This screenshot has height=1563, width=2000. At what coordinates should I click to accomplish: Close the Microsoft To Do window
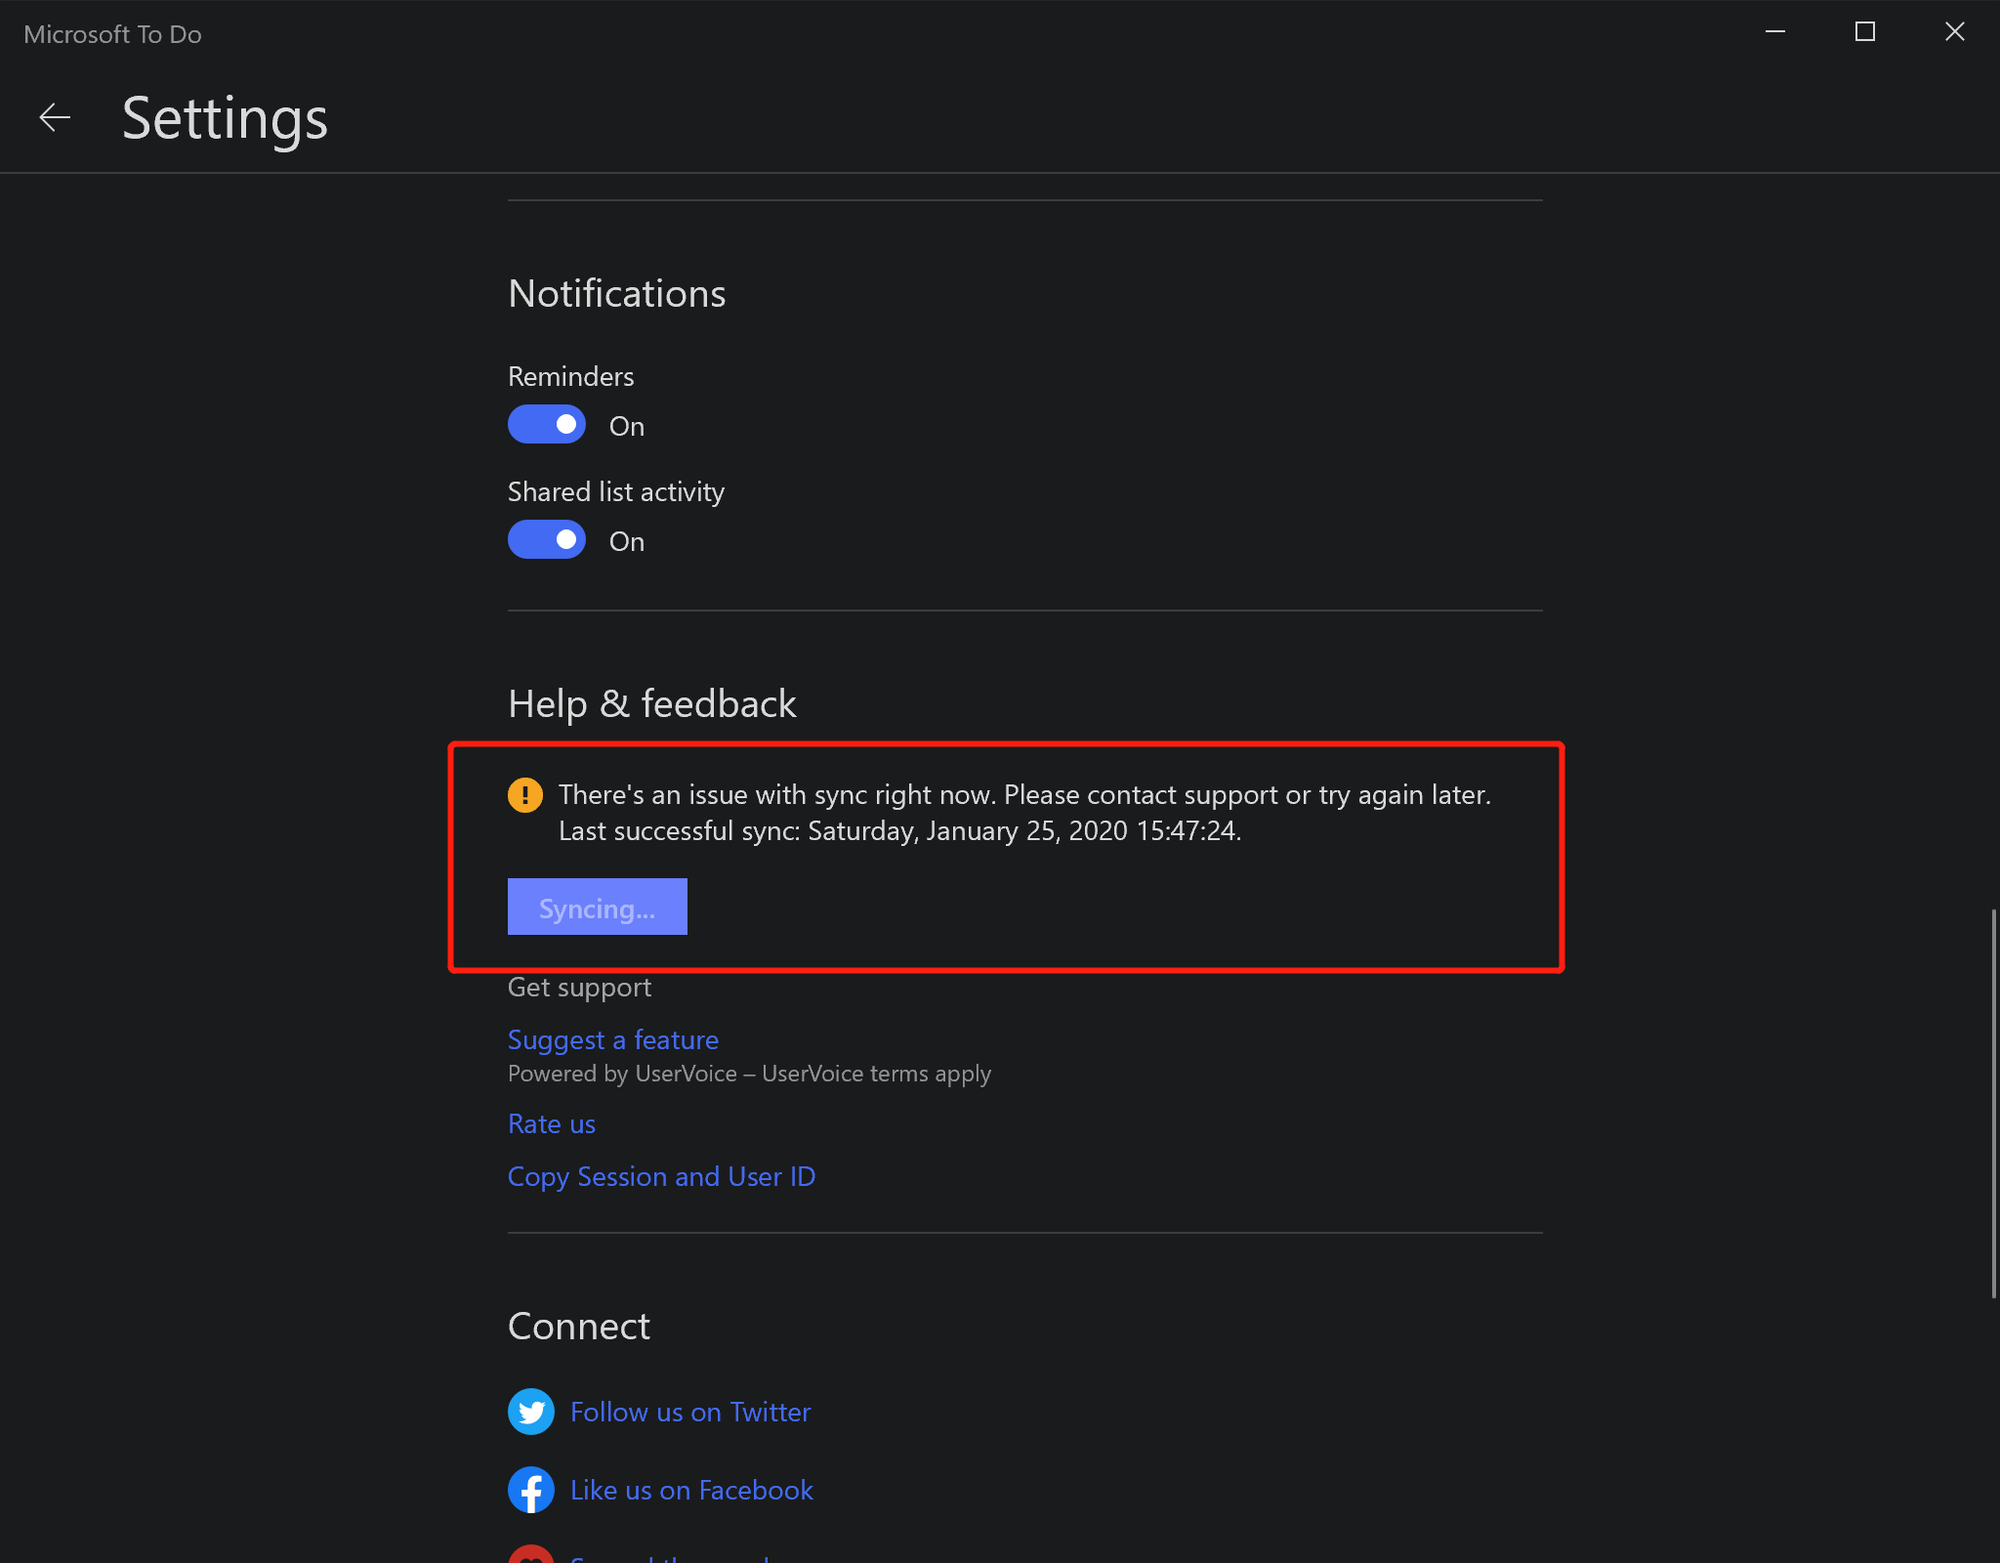tap(1955, 32)
